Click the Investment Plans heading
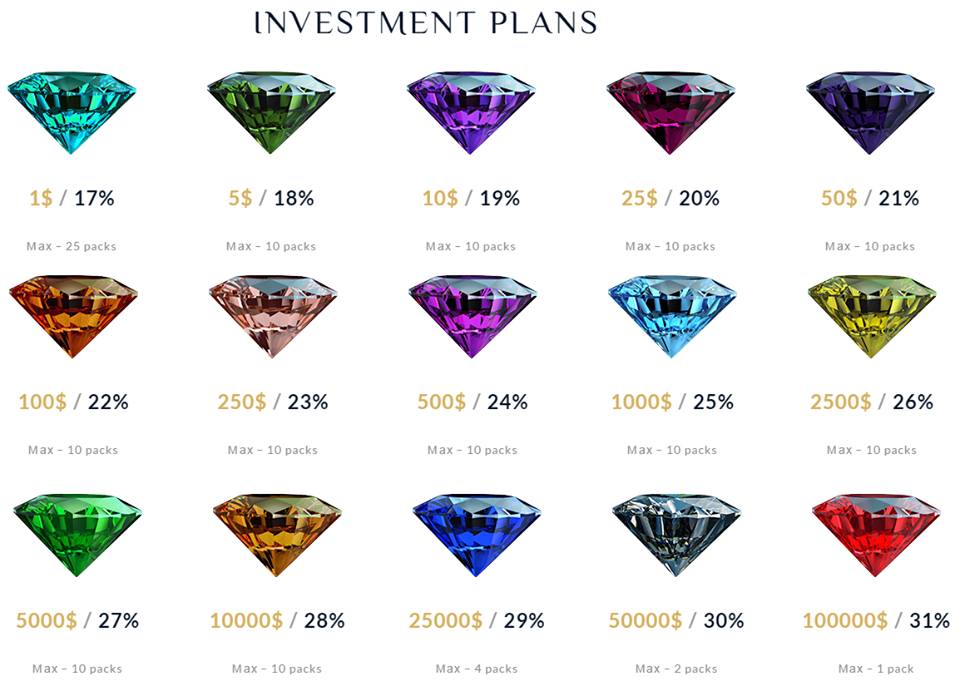This screenshot has width=960, height=691. [426, 23]
